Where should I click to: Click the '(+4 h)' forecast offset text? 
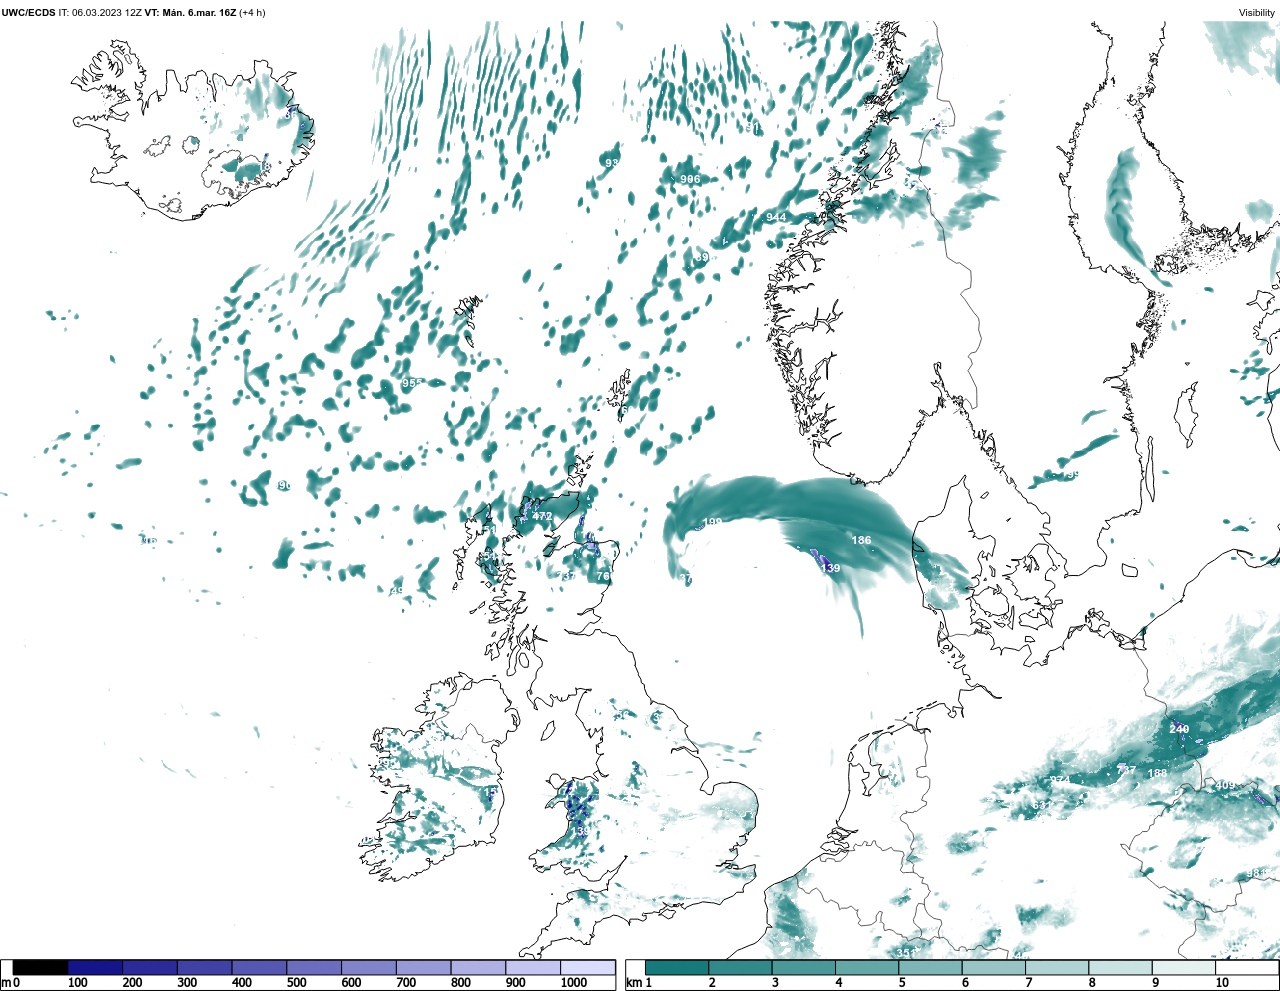coord(253,13)
